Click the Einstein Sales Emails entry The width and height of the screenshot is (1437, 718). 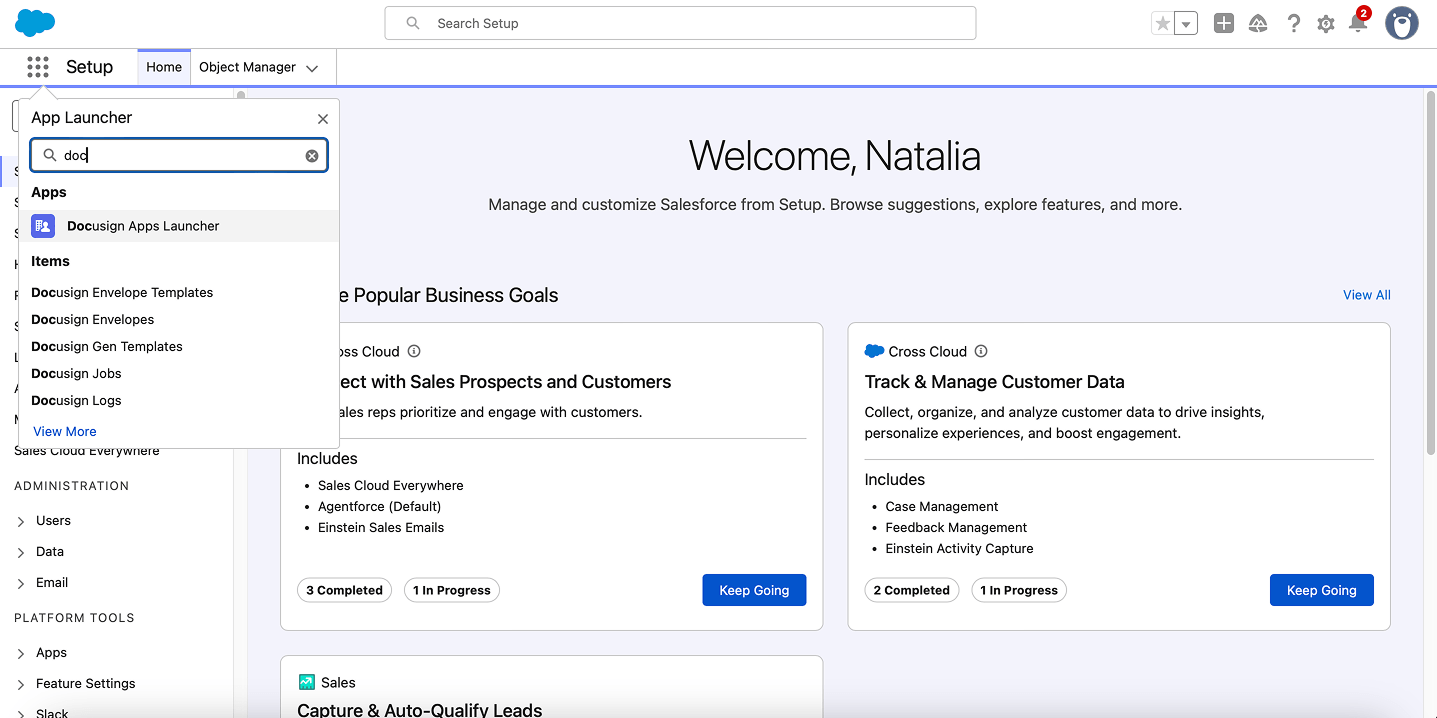(x=381, y=527)
